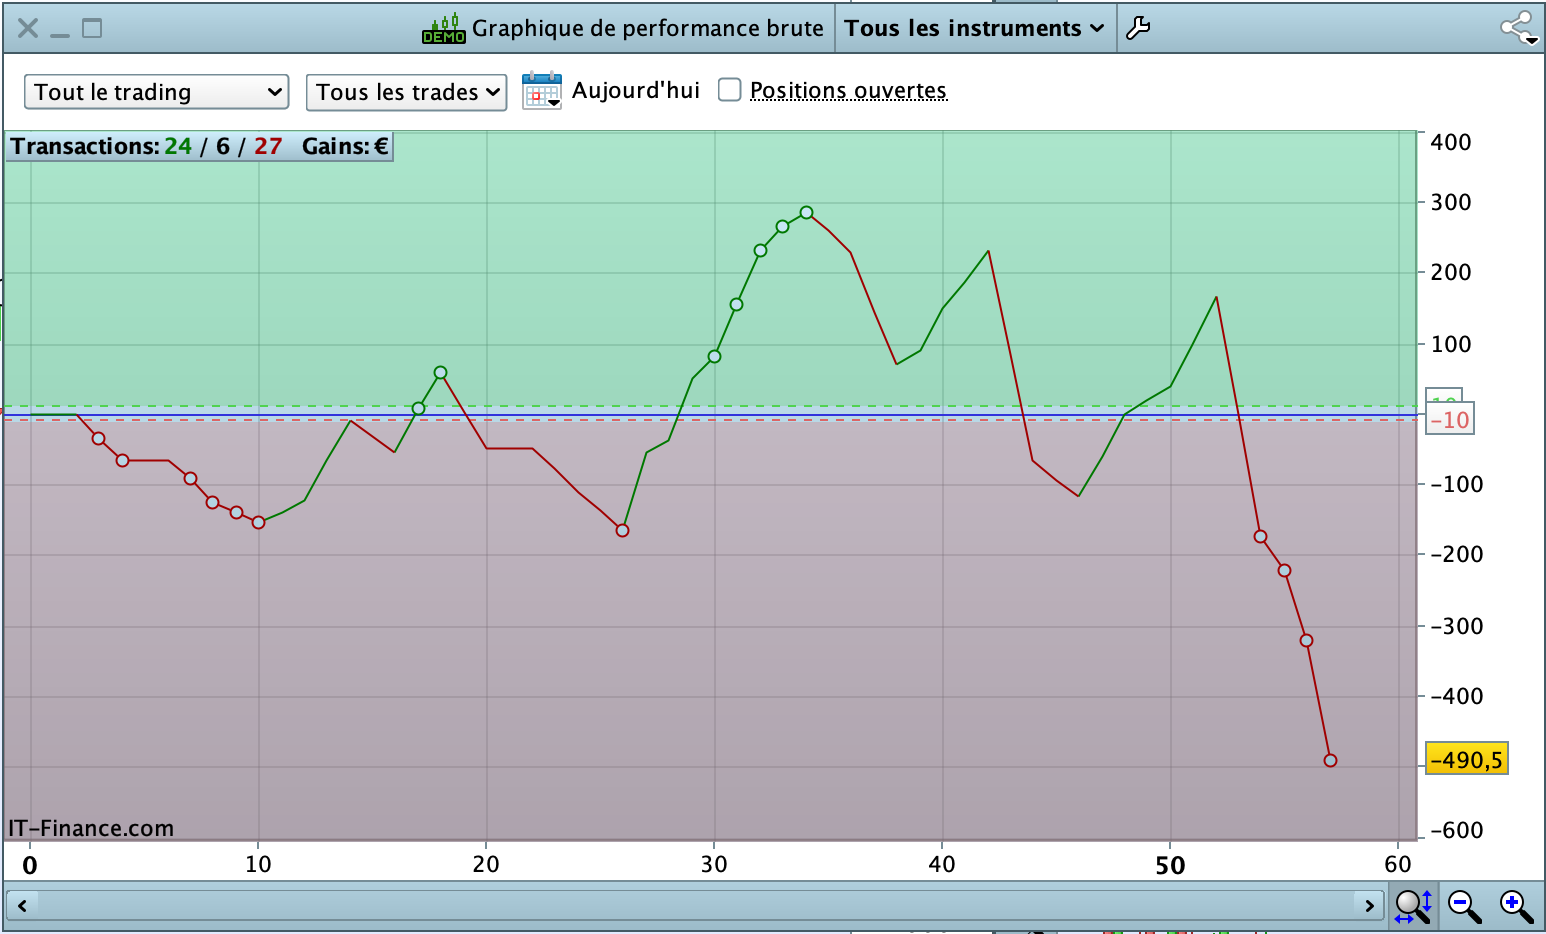This screenshot has height=934, width=1546.
Task: Click the scrollbar right arrow
Action: [1369, 906]
